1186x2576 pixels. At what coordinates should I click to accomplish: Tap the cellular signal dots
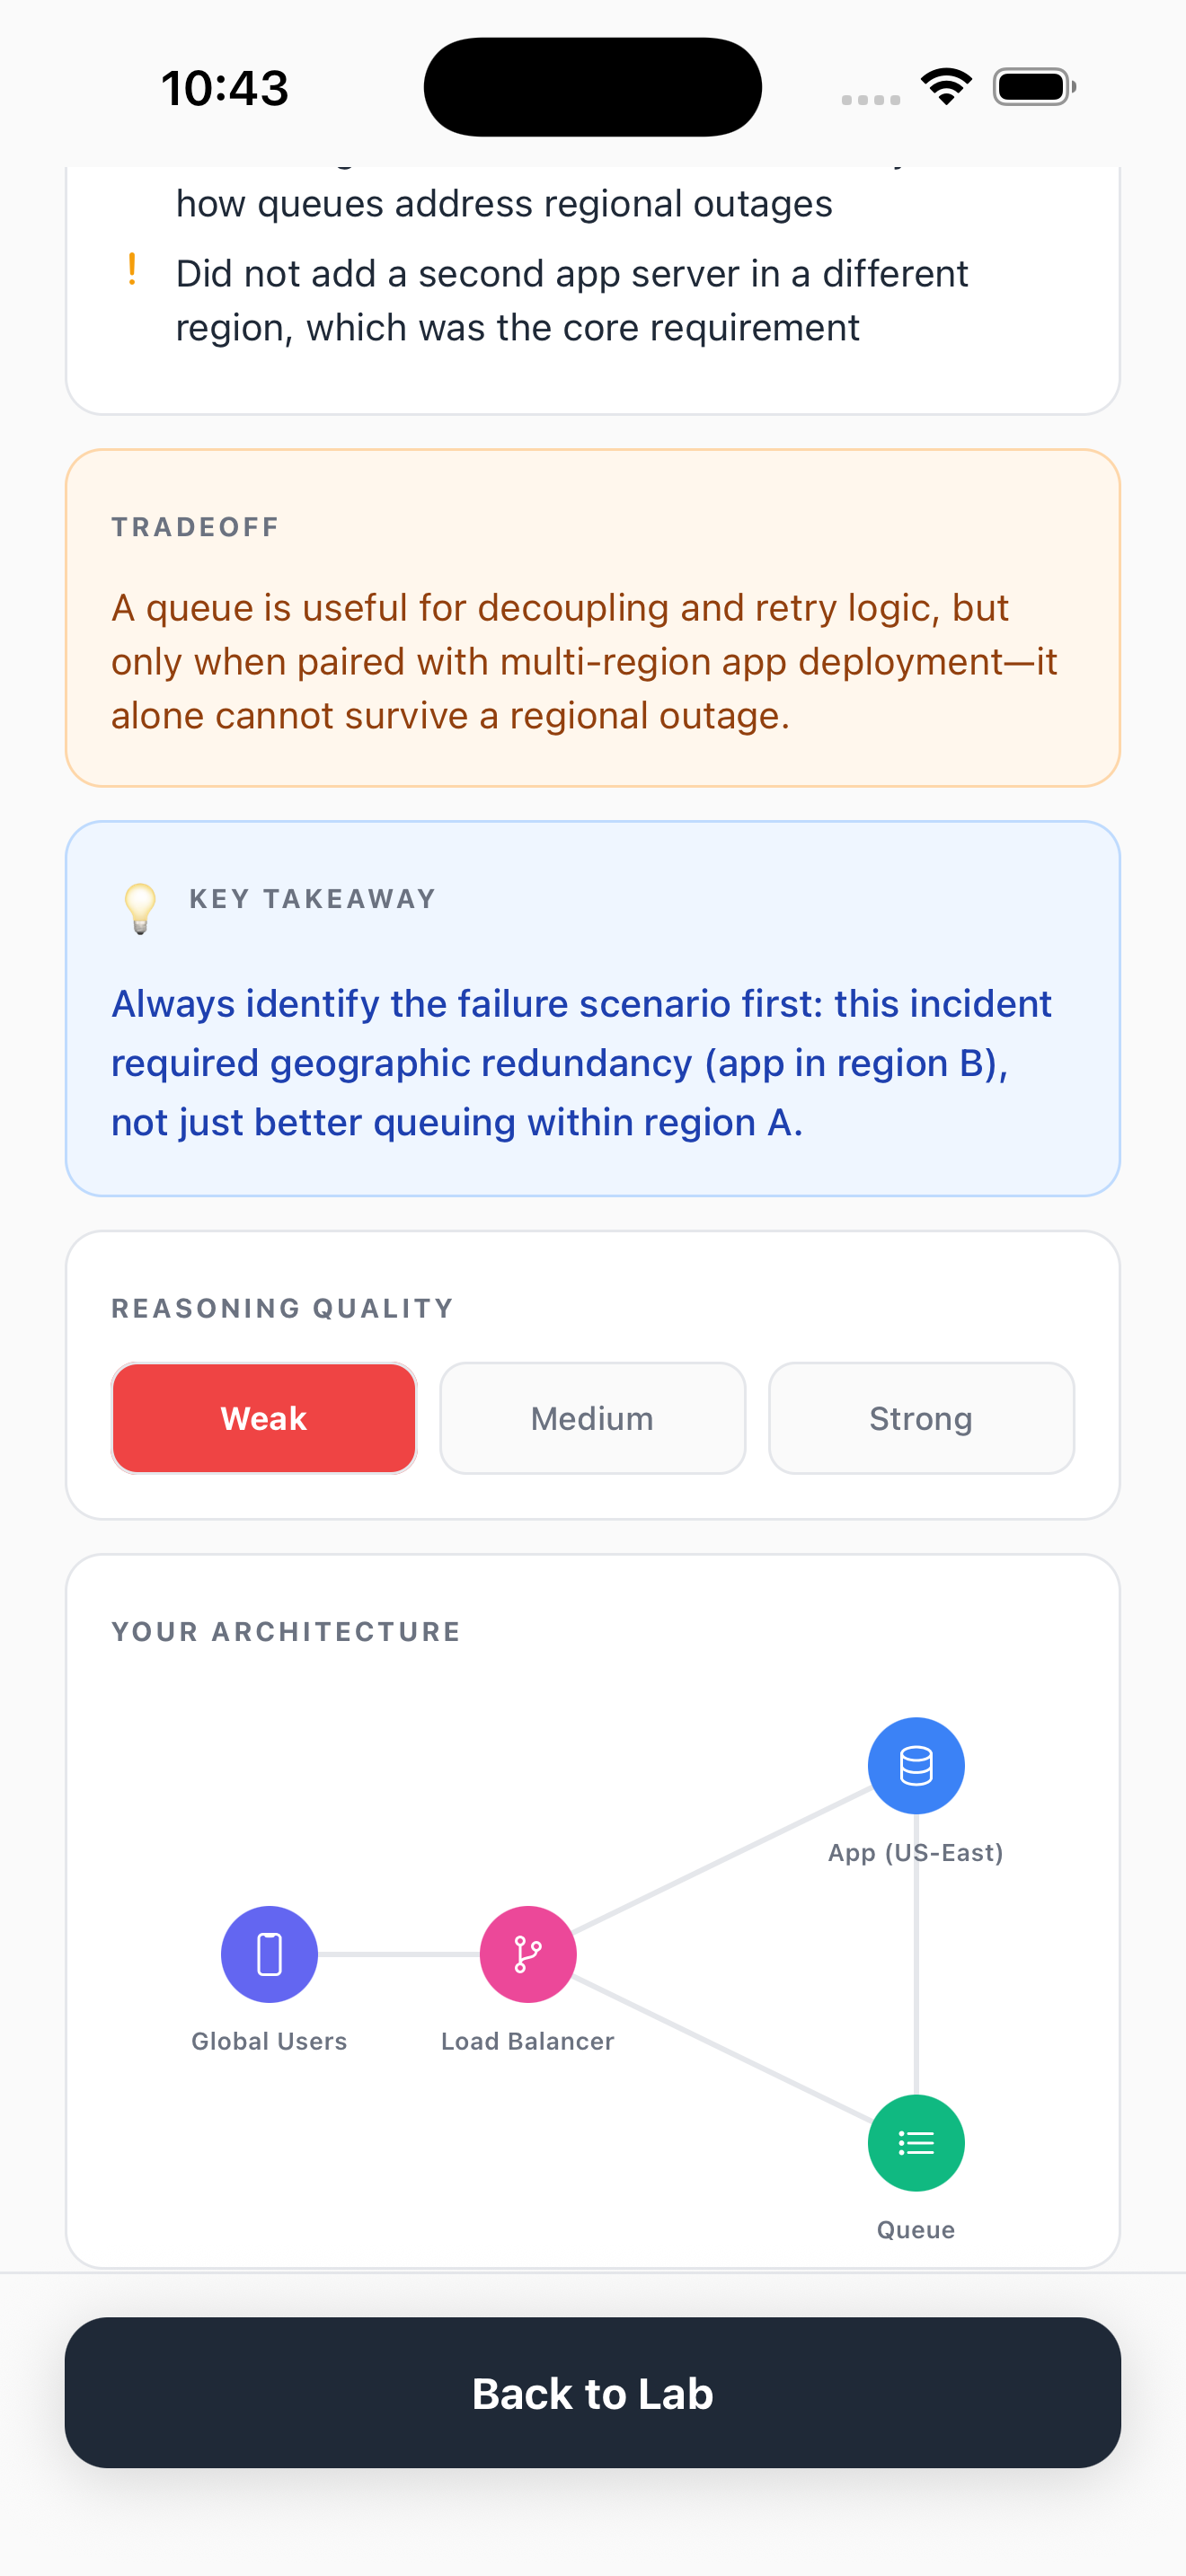point(870,99)
